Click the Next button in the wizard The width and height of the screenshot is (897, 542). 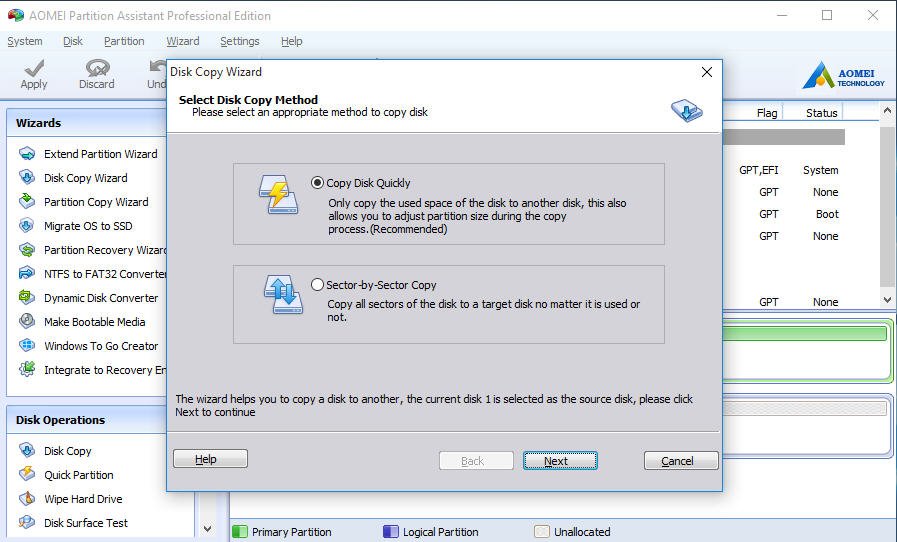[560, 461]
